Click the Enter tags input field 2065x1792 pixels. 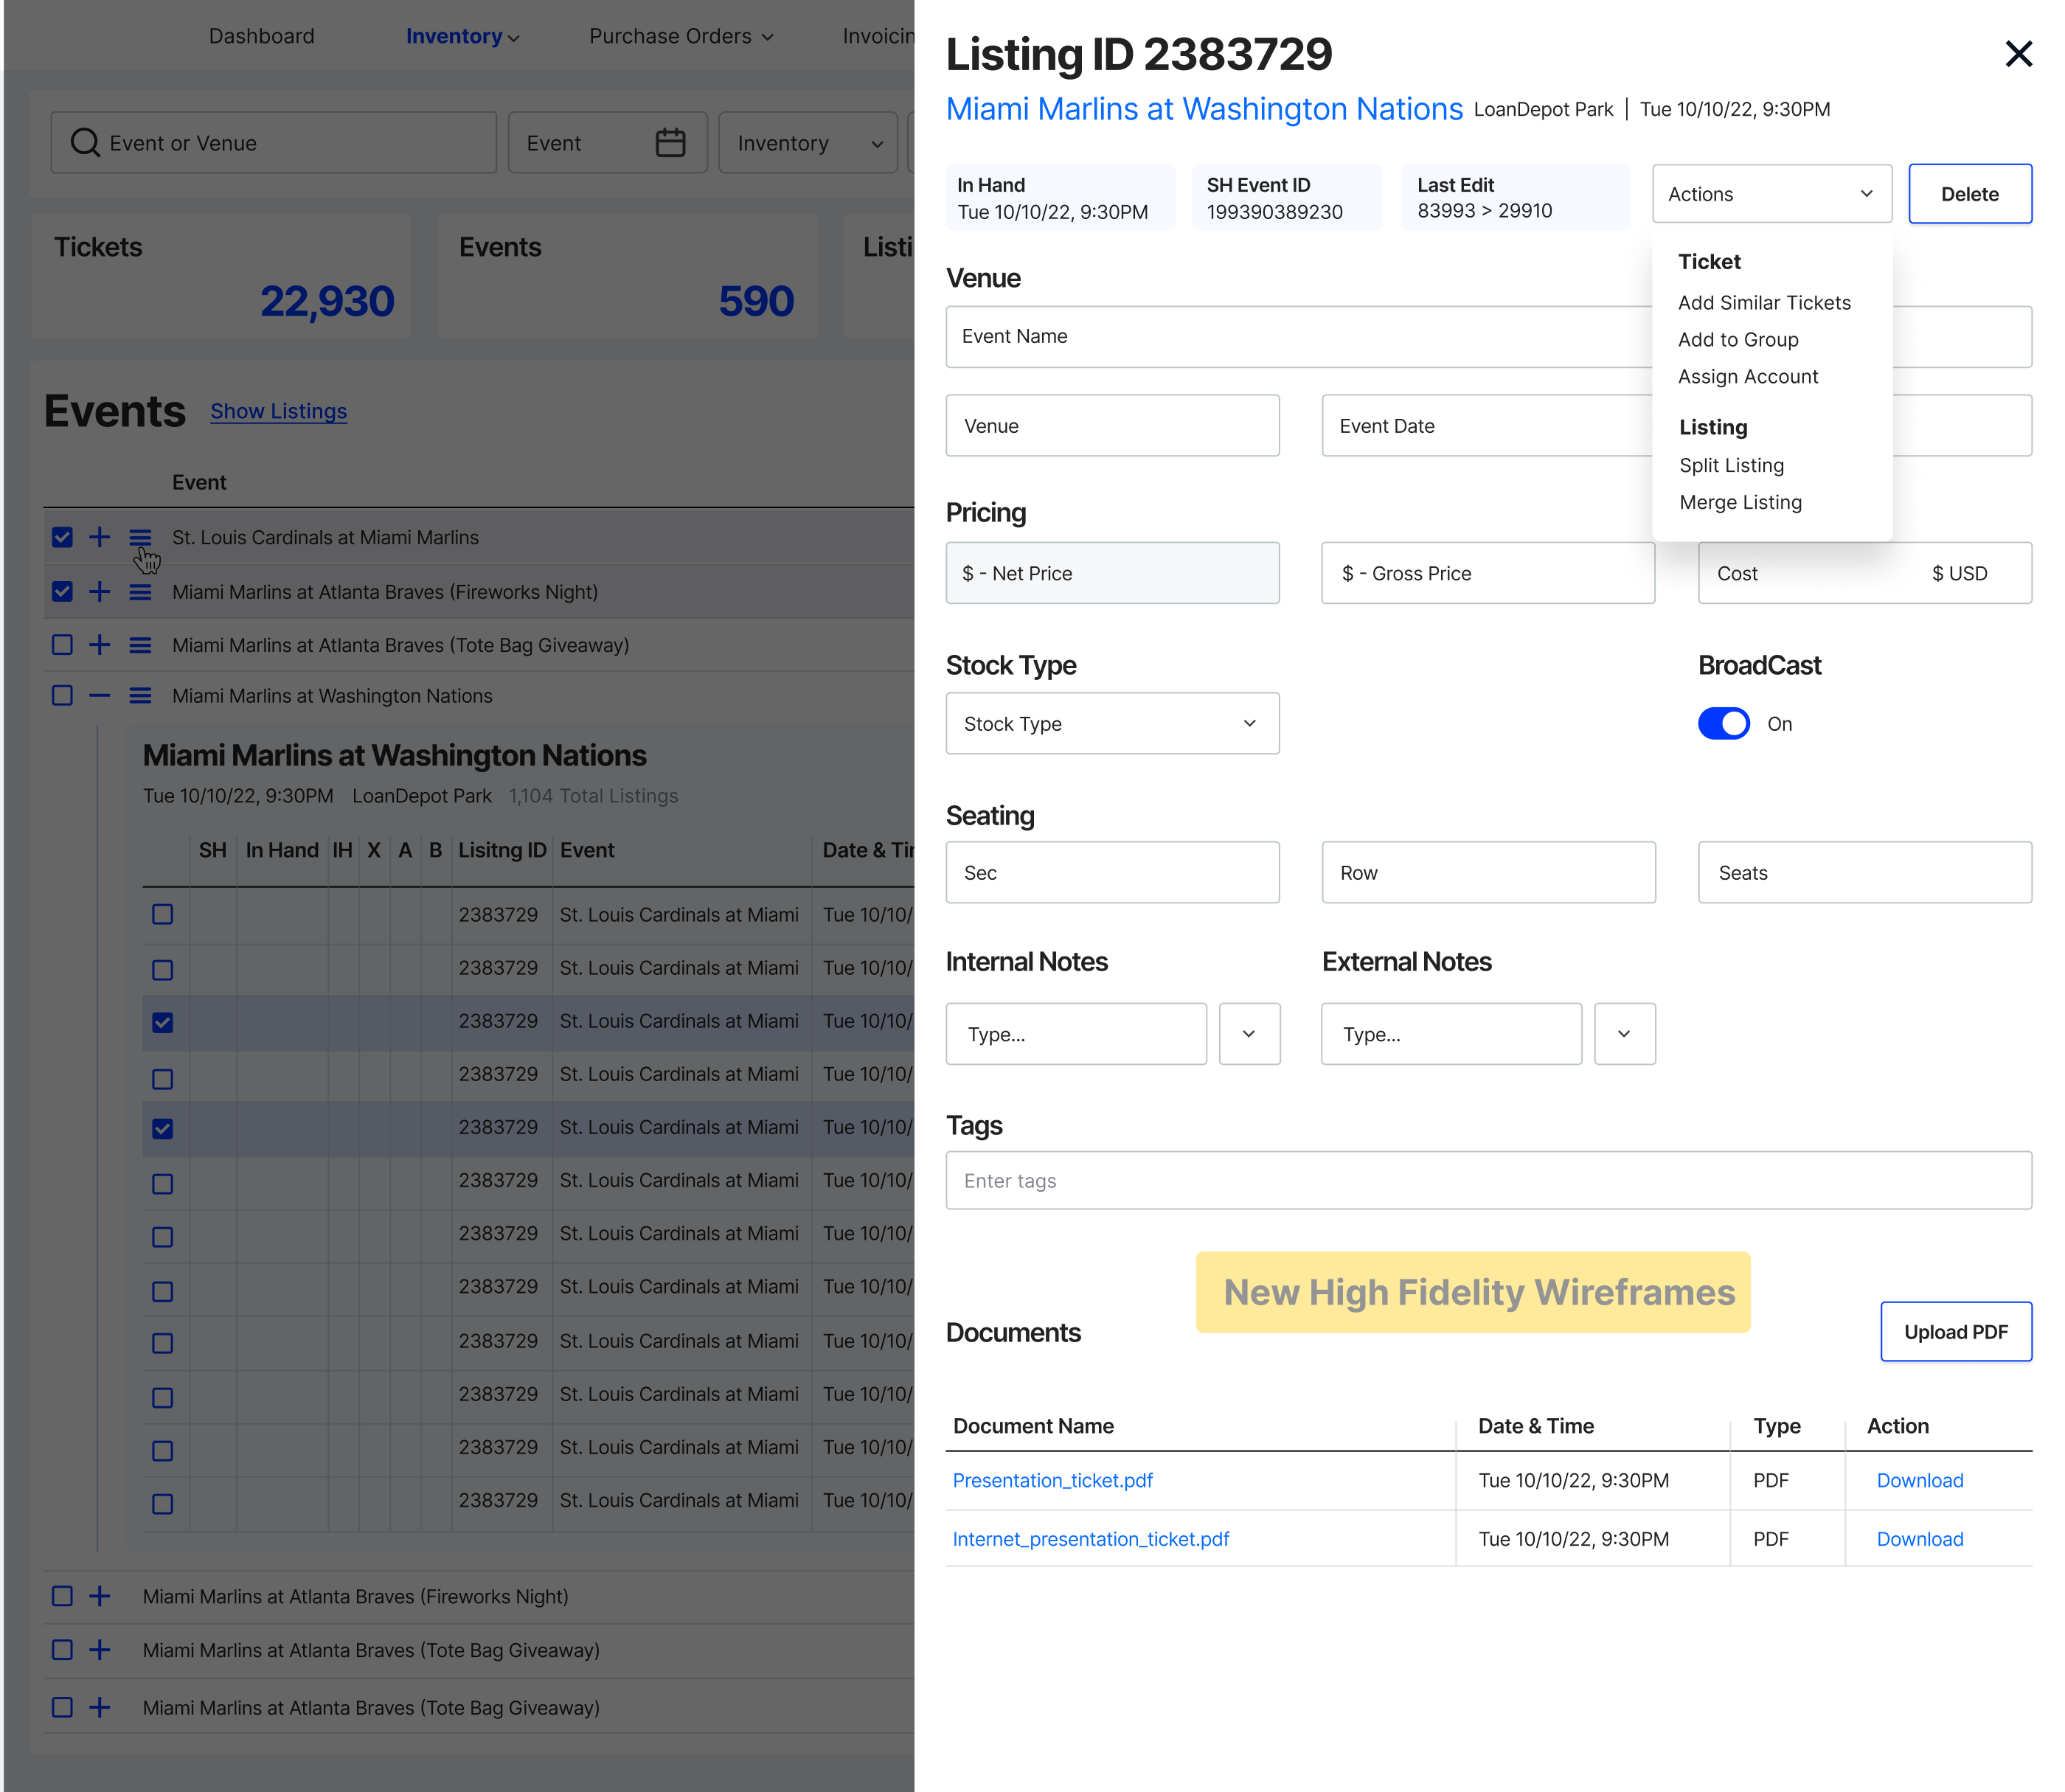[x=1488, y=1181]
